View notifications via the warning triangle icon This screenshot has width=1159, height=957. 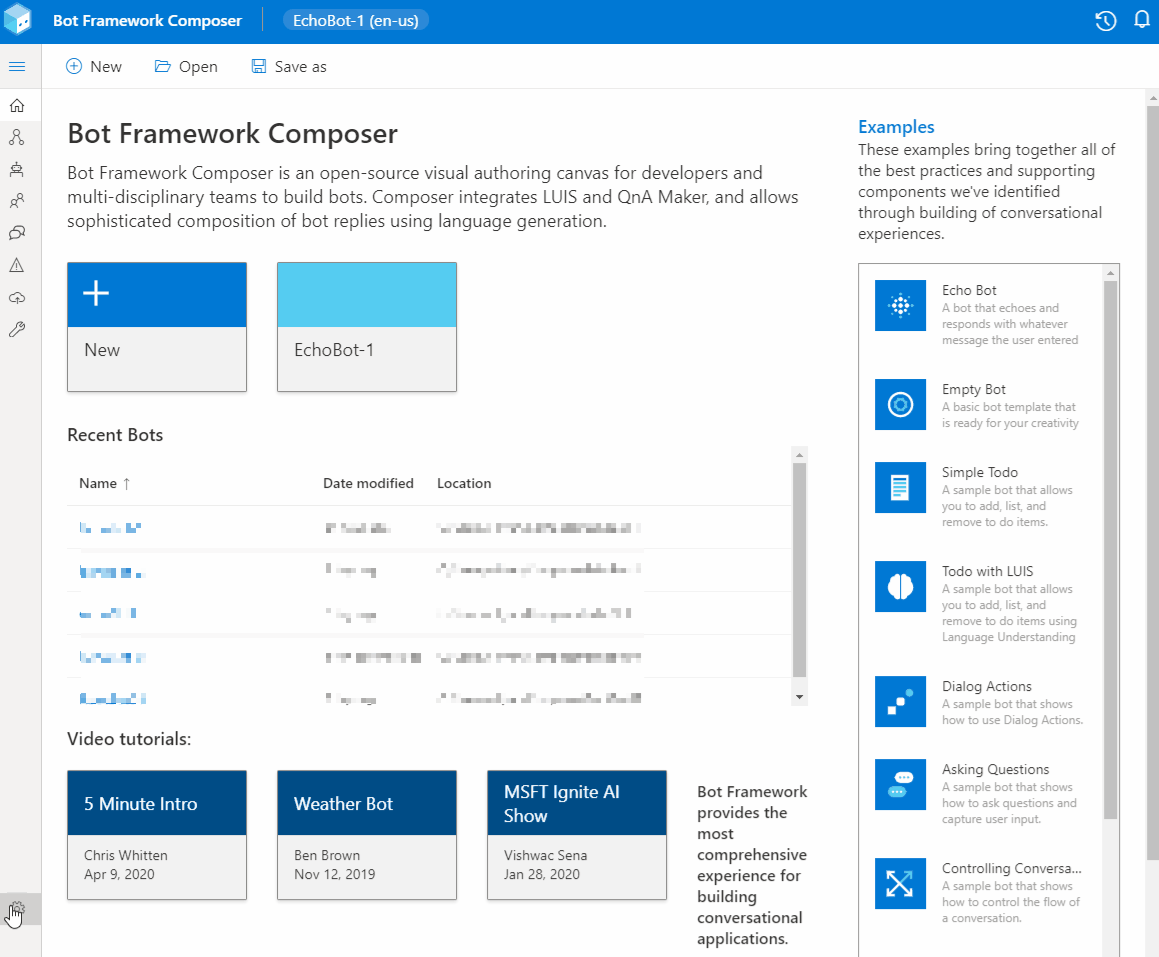tap(18, 265)
